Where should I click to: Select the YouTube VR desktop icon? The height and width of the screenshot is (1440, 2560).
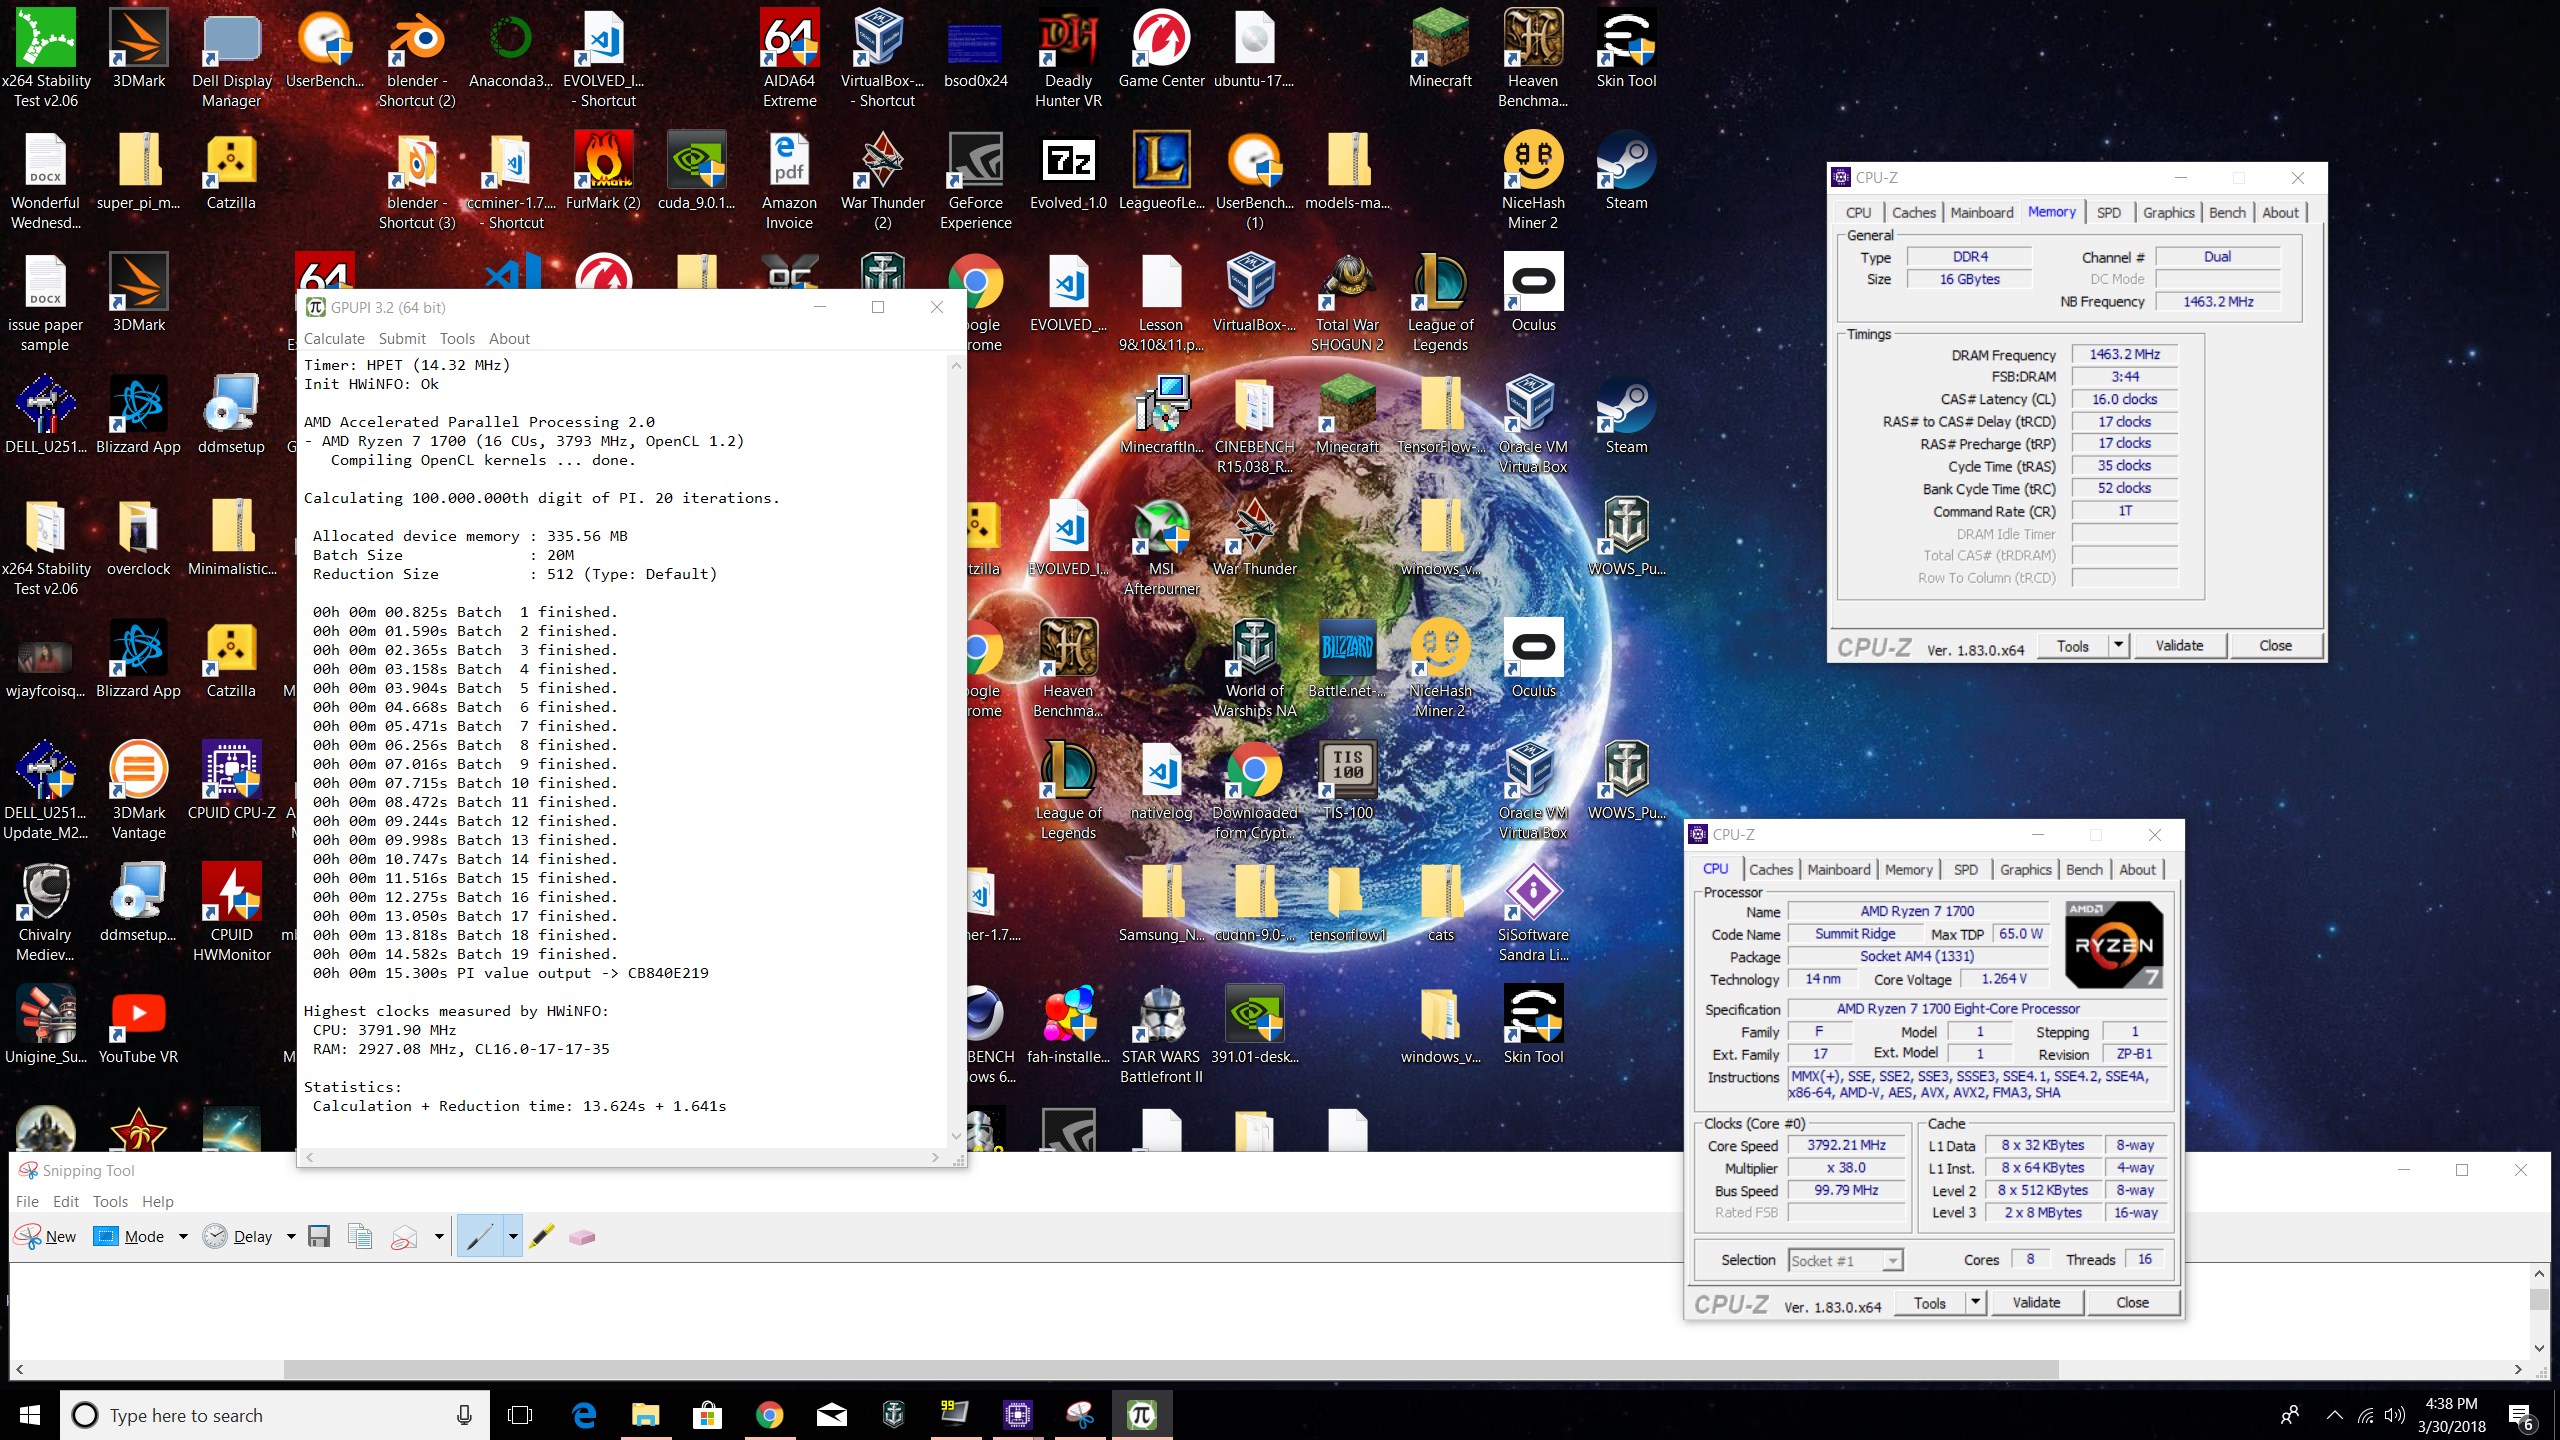pyautogui.click(x=139, y=1024)
